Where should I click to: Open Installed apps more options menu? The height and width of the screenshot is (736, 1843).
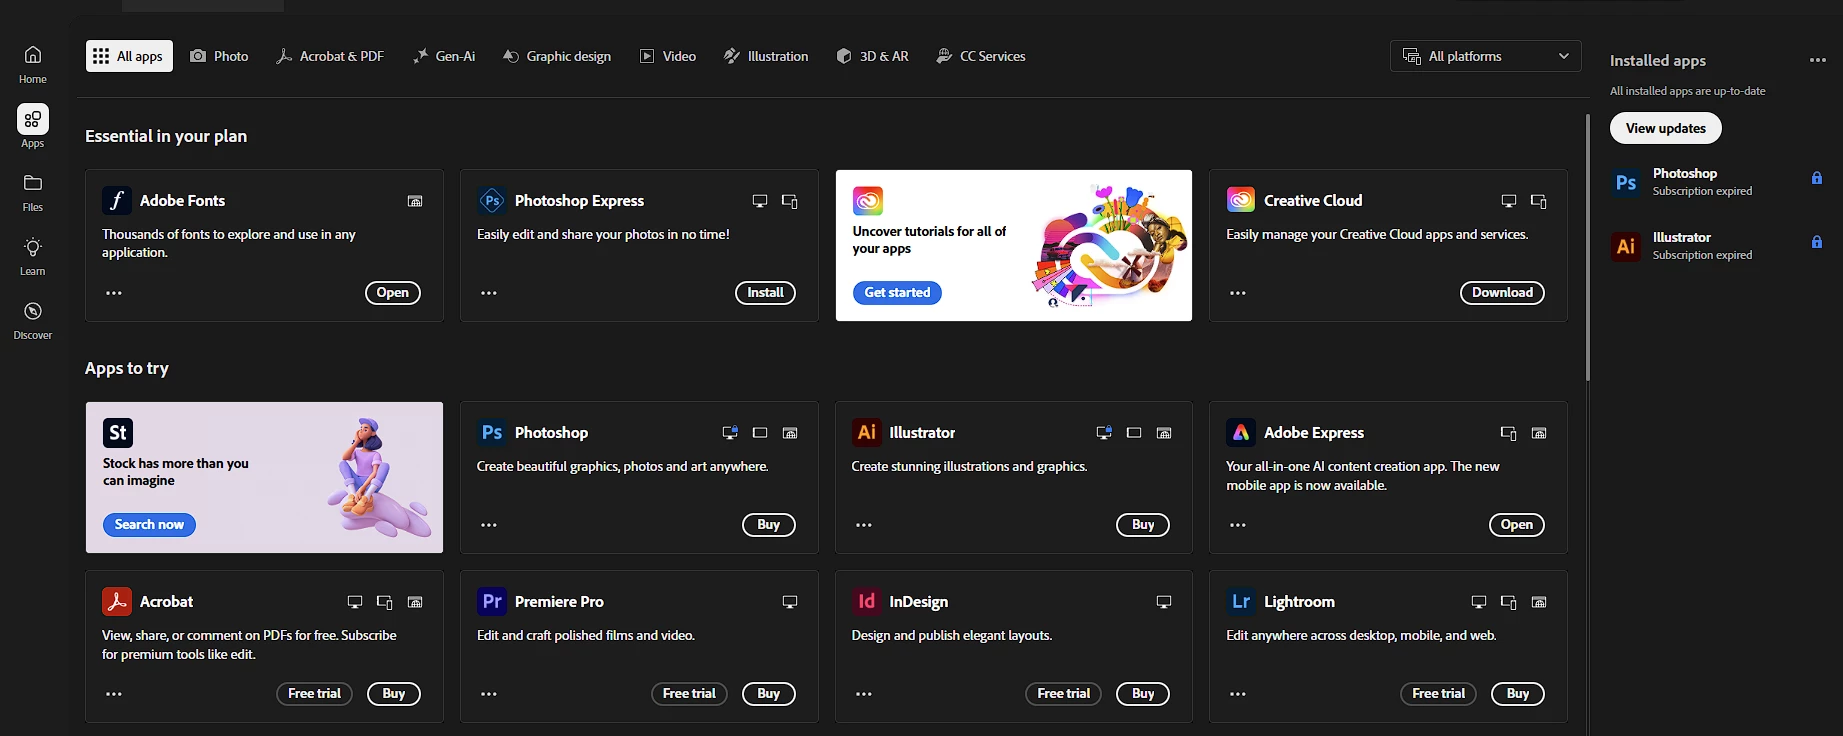(1818, 61)
